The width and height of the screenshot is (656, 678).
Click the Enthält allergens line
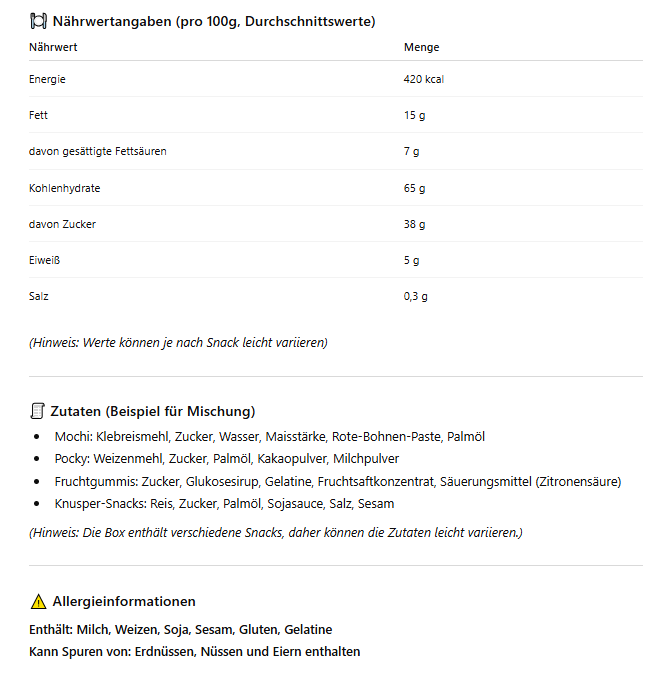click(181, 629)
